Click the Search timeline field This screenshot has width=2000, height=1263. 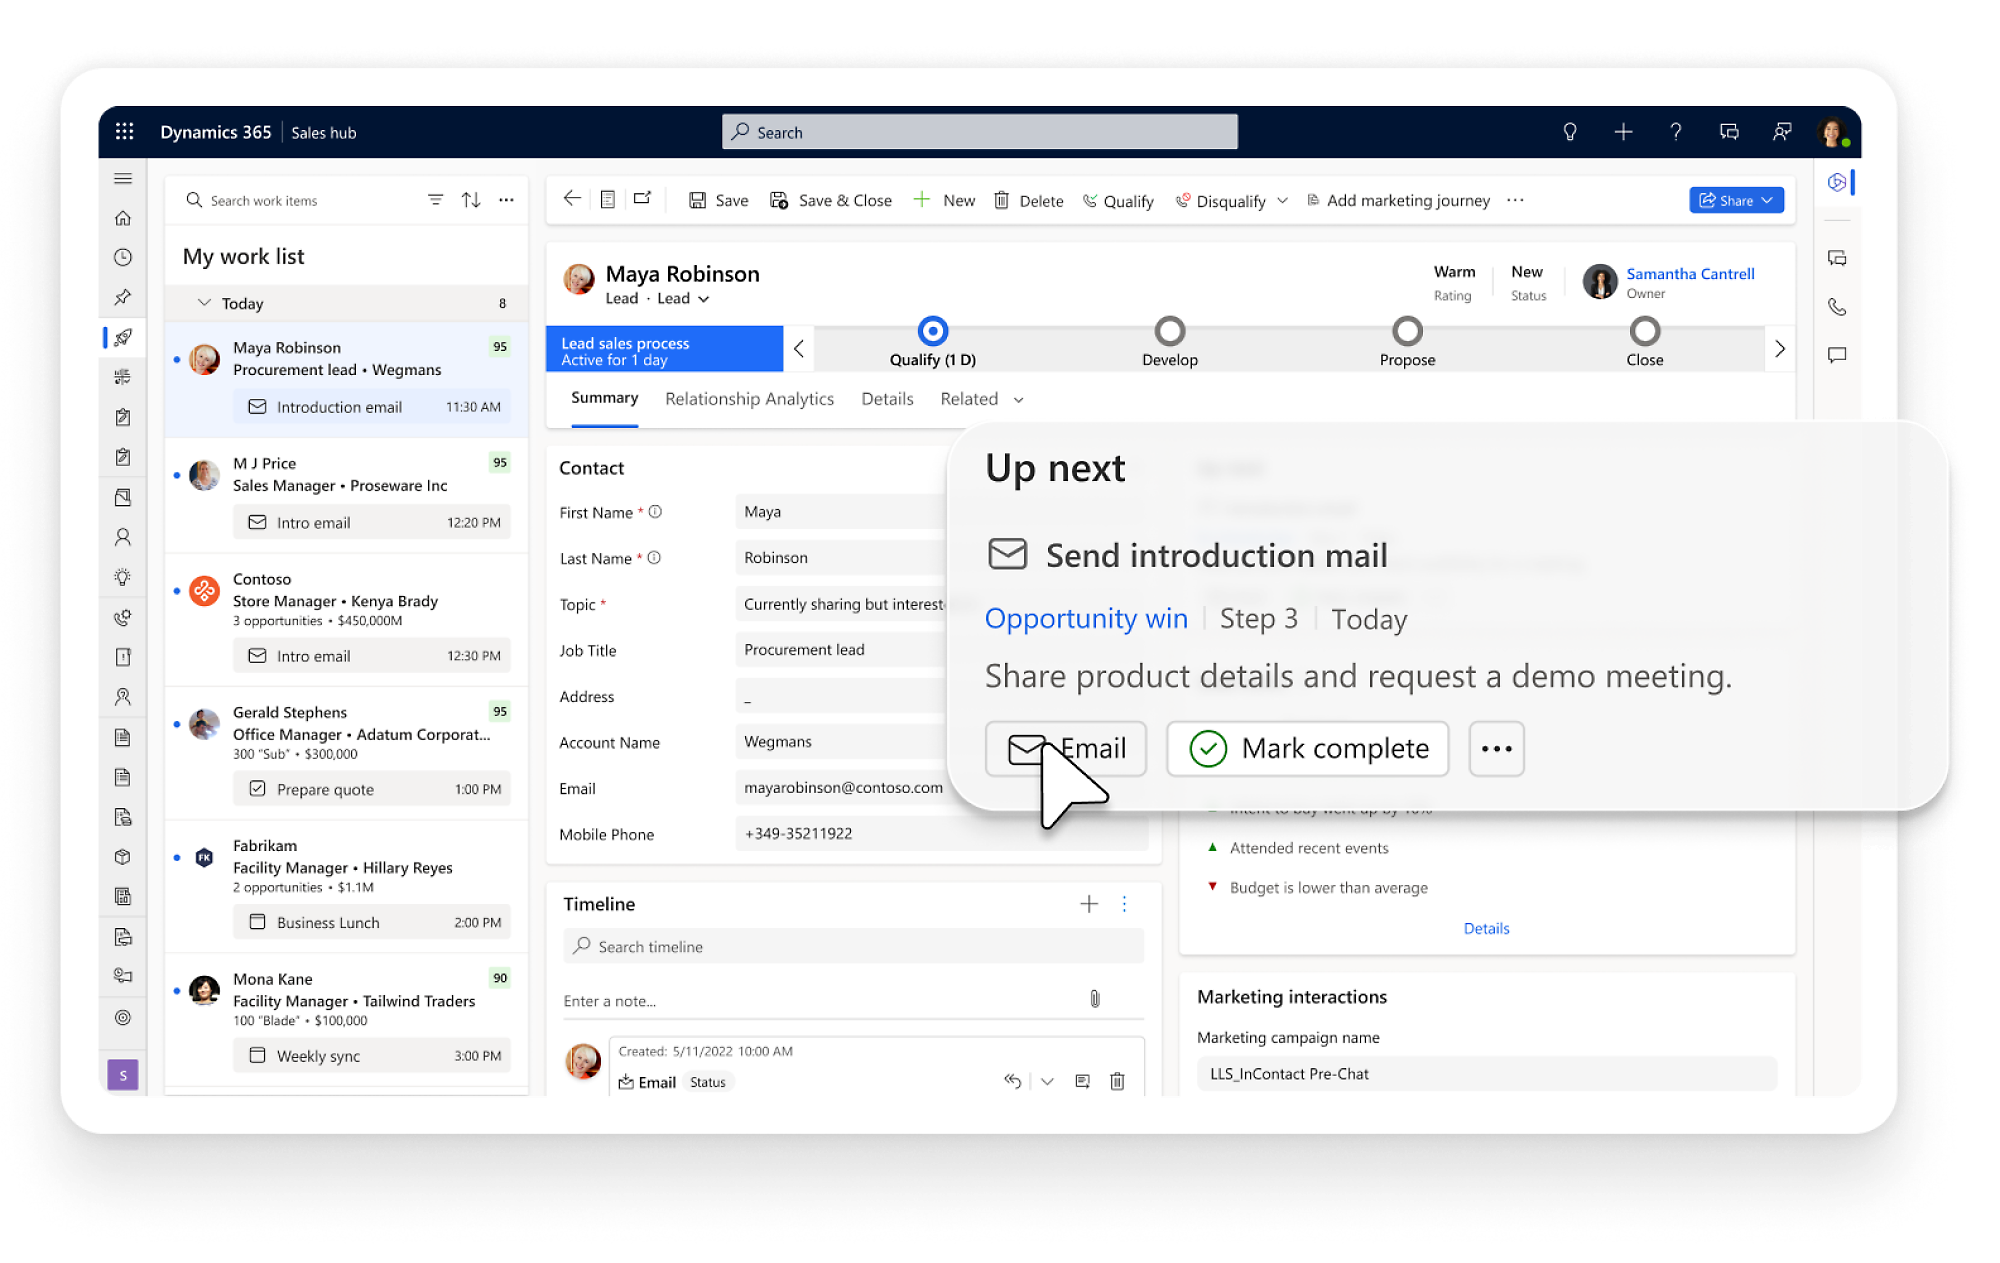coord(854,947)
